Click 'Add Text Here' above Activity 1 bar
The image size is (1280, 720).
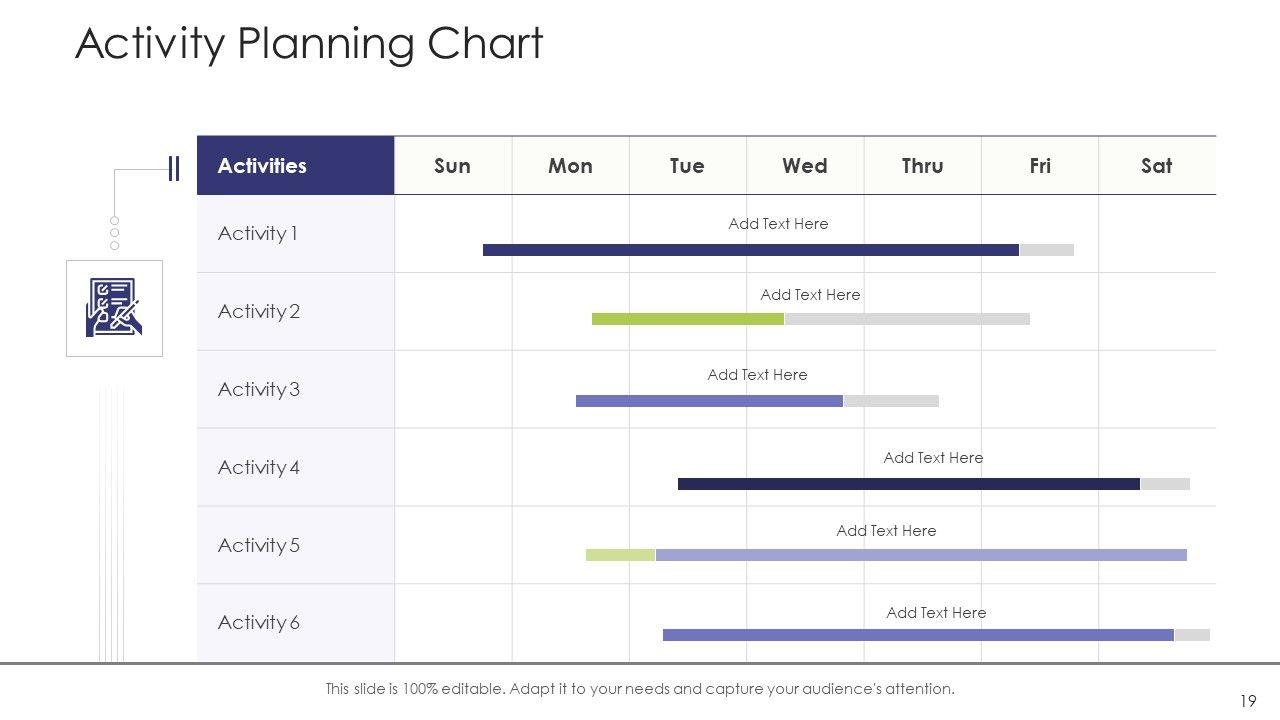(x=778, y=224)
